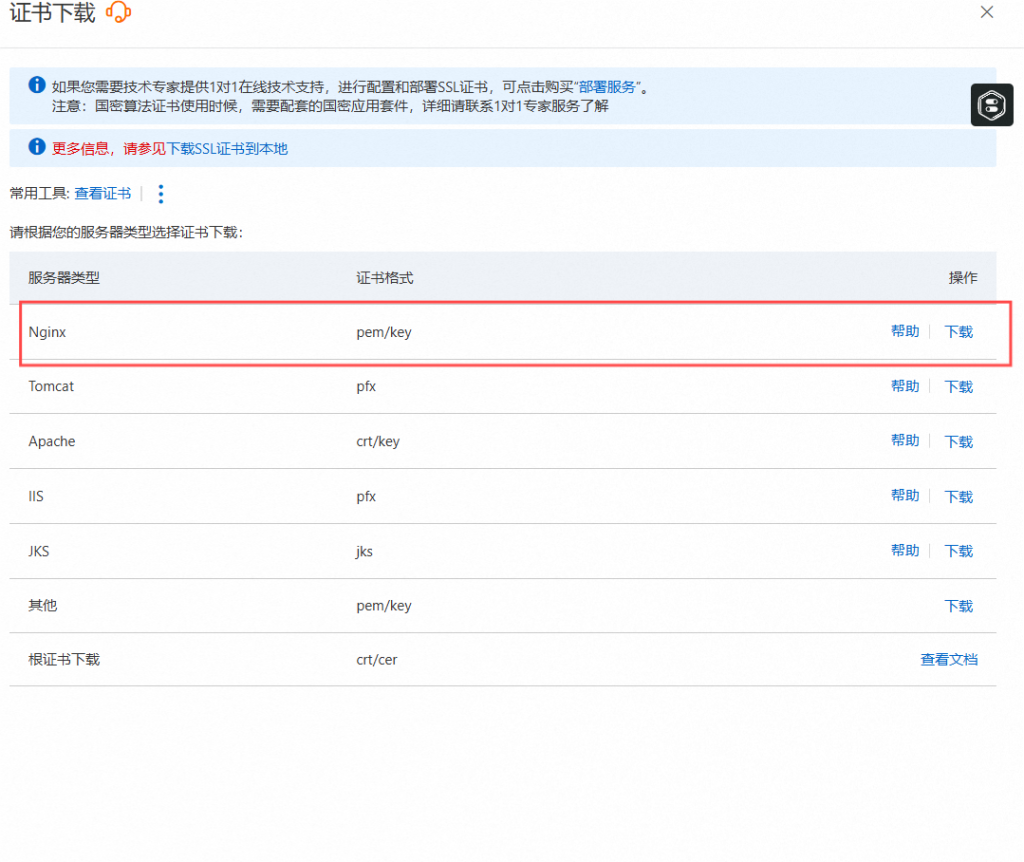Download the 其他 pem/key certificate

958,606
